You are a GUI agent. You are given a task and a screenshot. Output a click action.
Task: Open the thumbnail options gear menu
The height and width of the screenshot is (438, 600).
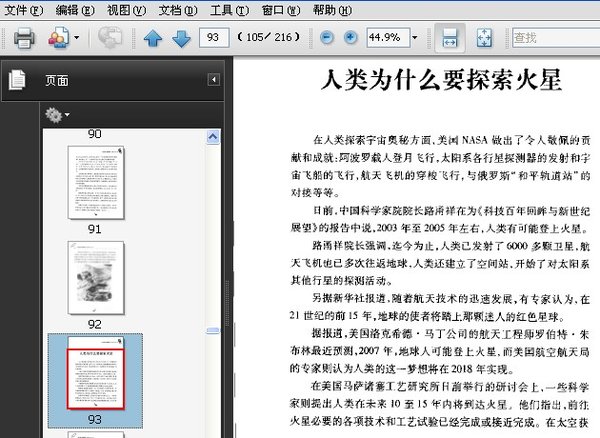(x=55, y=115)
